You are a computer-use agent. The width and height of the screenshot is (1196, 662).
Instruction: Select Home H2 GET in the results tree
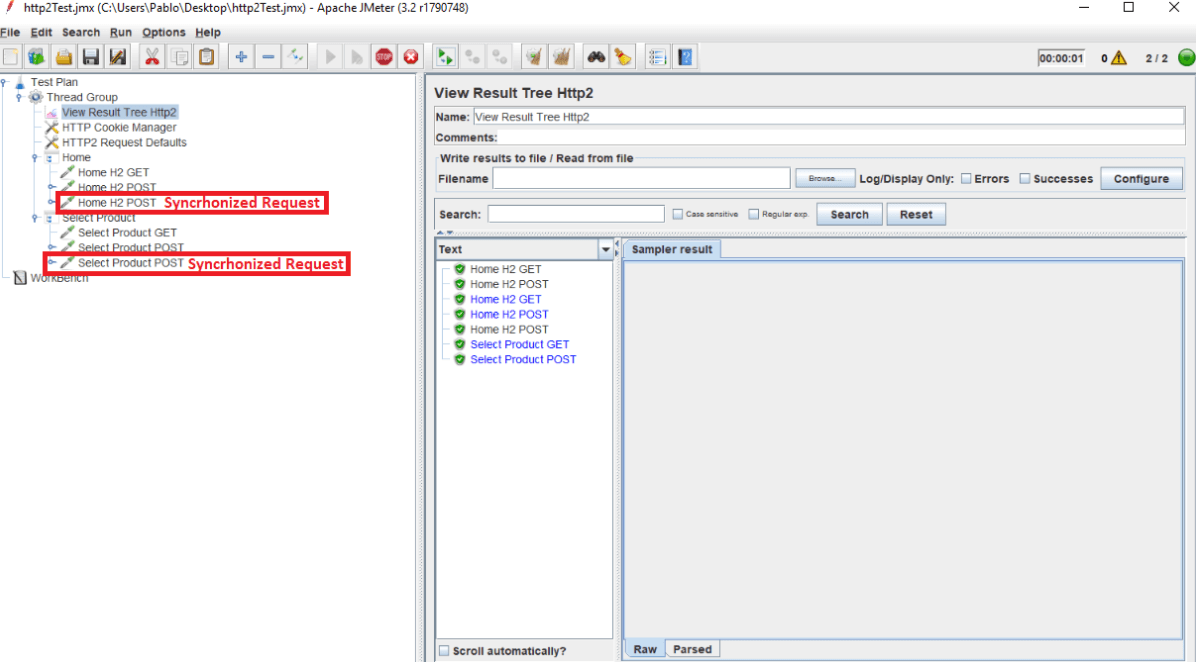pos(504,268)
